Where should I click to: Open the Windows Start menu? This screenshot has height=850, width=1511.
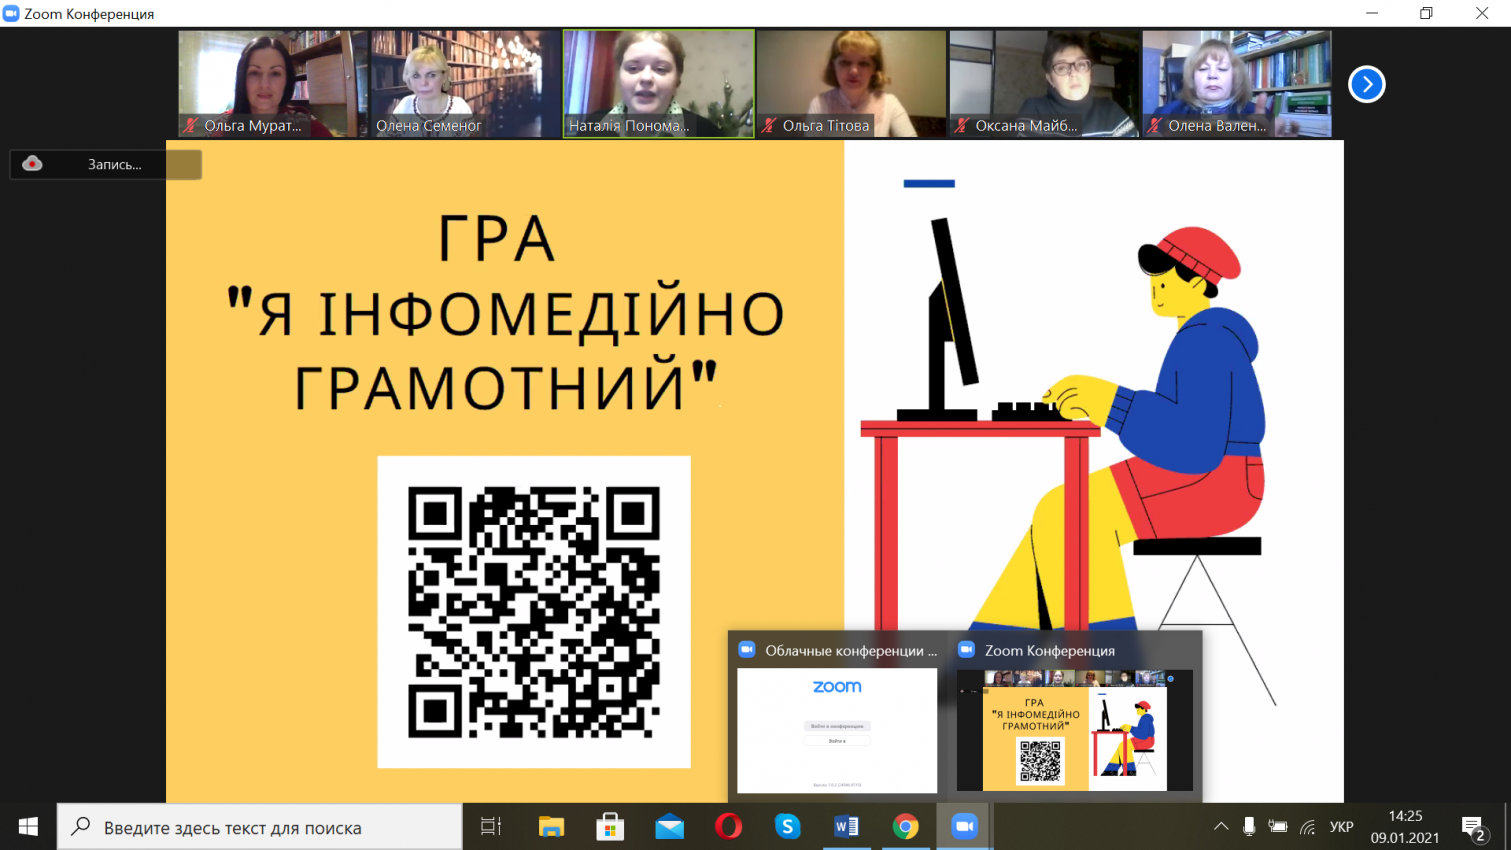point(28,827)
